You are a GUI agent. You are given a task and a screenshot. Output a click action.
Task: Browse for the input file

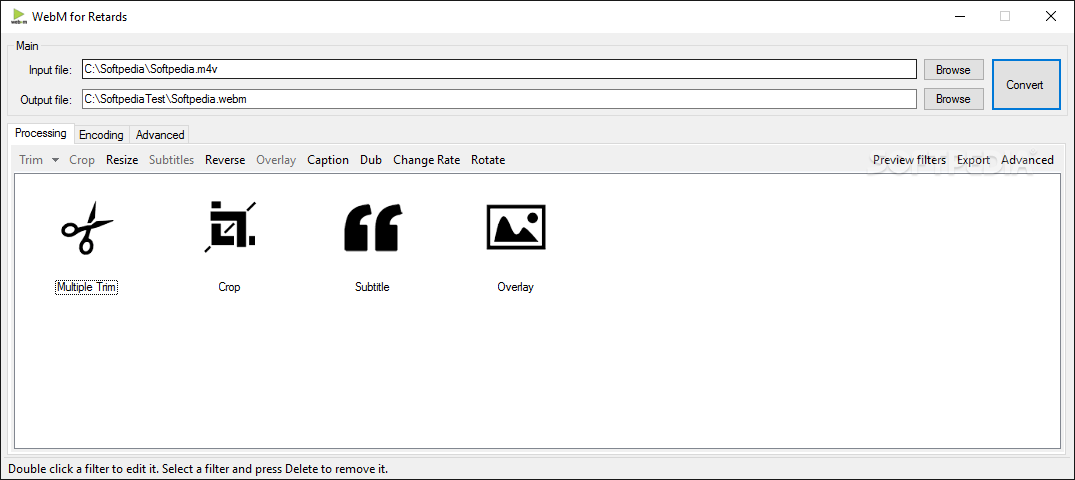click(x=953, y=70)
